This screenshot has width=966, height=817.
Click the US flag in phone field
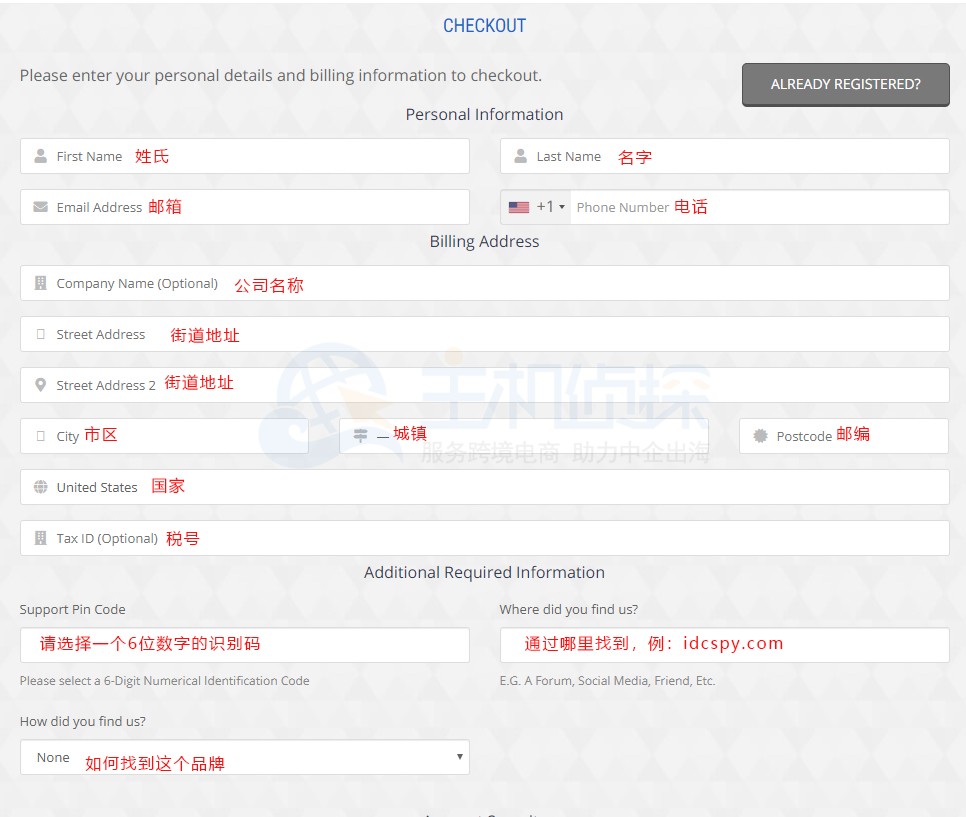pos(518,207)
